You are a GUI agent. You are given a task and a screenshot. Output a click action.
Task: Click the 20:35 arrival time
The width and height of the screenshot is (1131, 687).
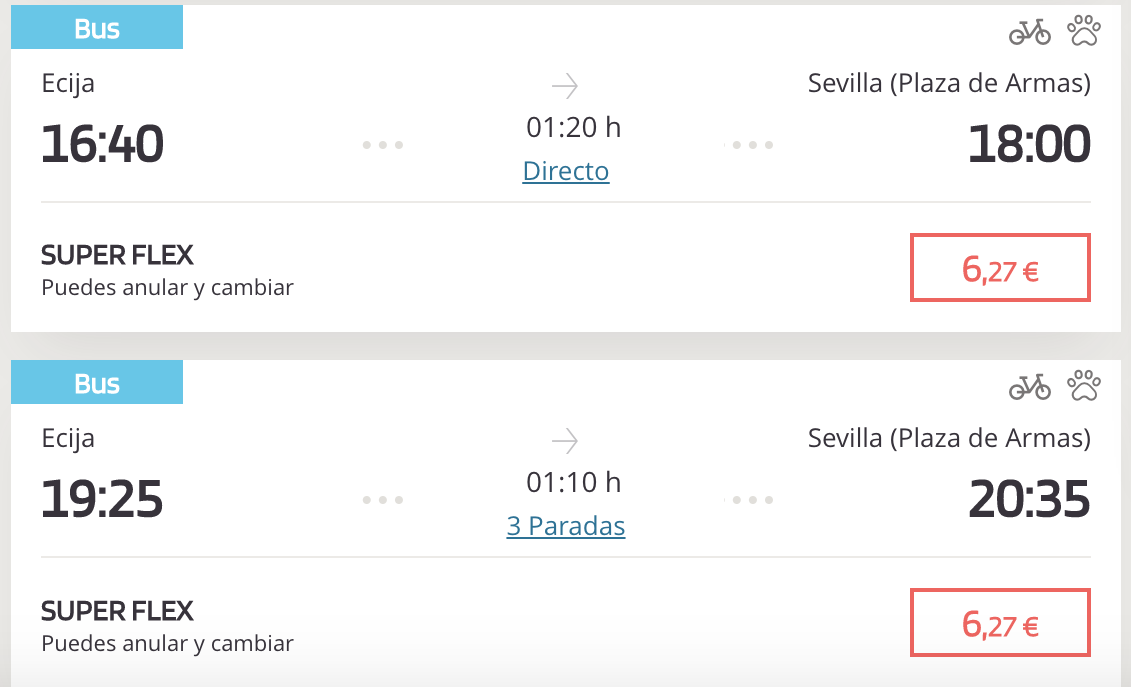click(1029, 500)
